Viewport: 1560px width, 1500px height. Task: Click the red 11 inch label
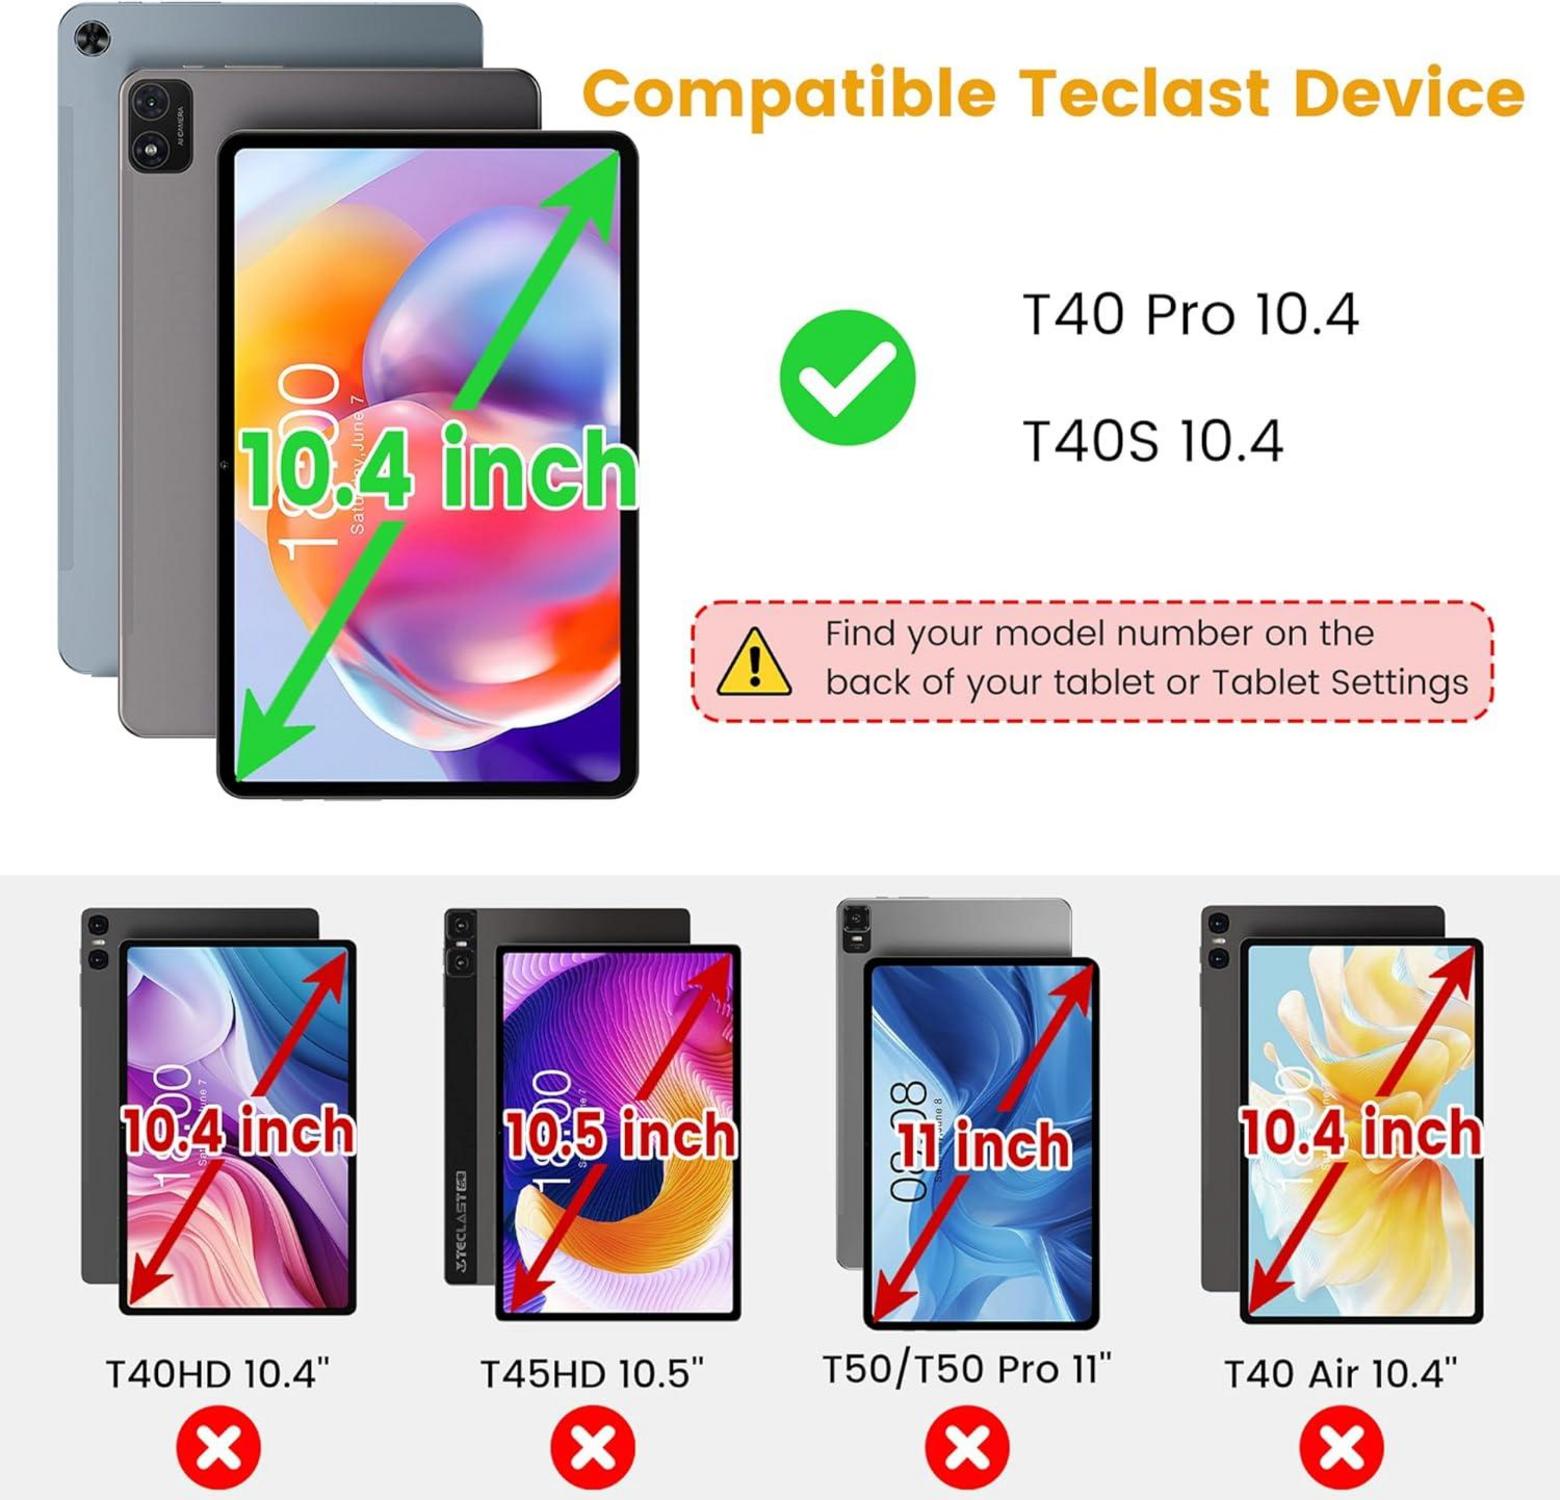(983, 1144)
